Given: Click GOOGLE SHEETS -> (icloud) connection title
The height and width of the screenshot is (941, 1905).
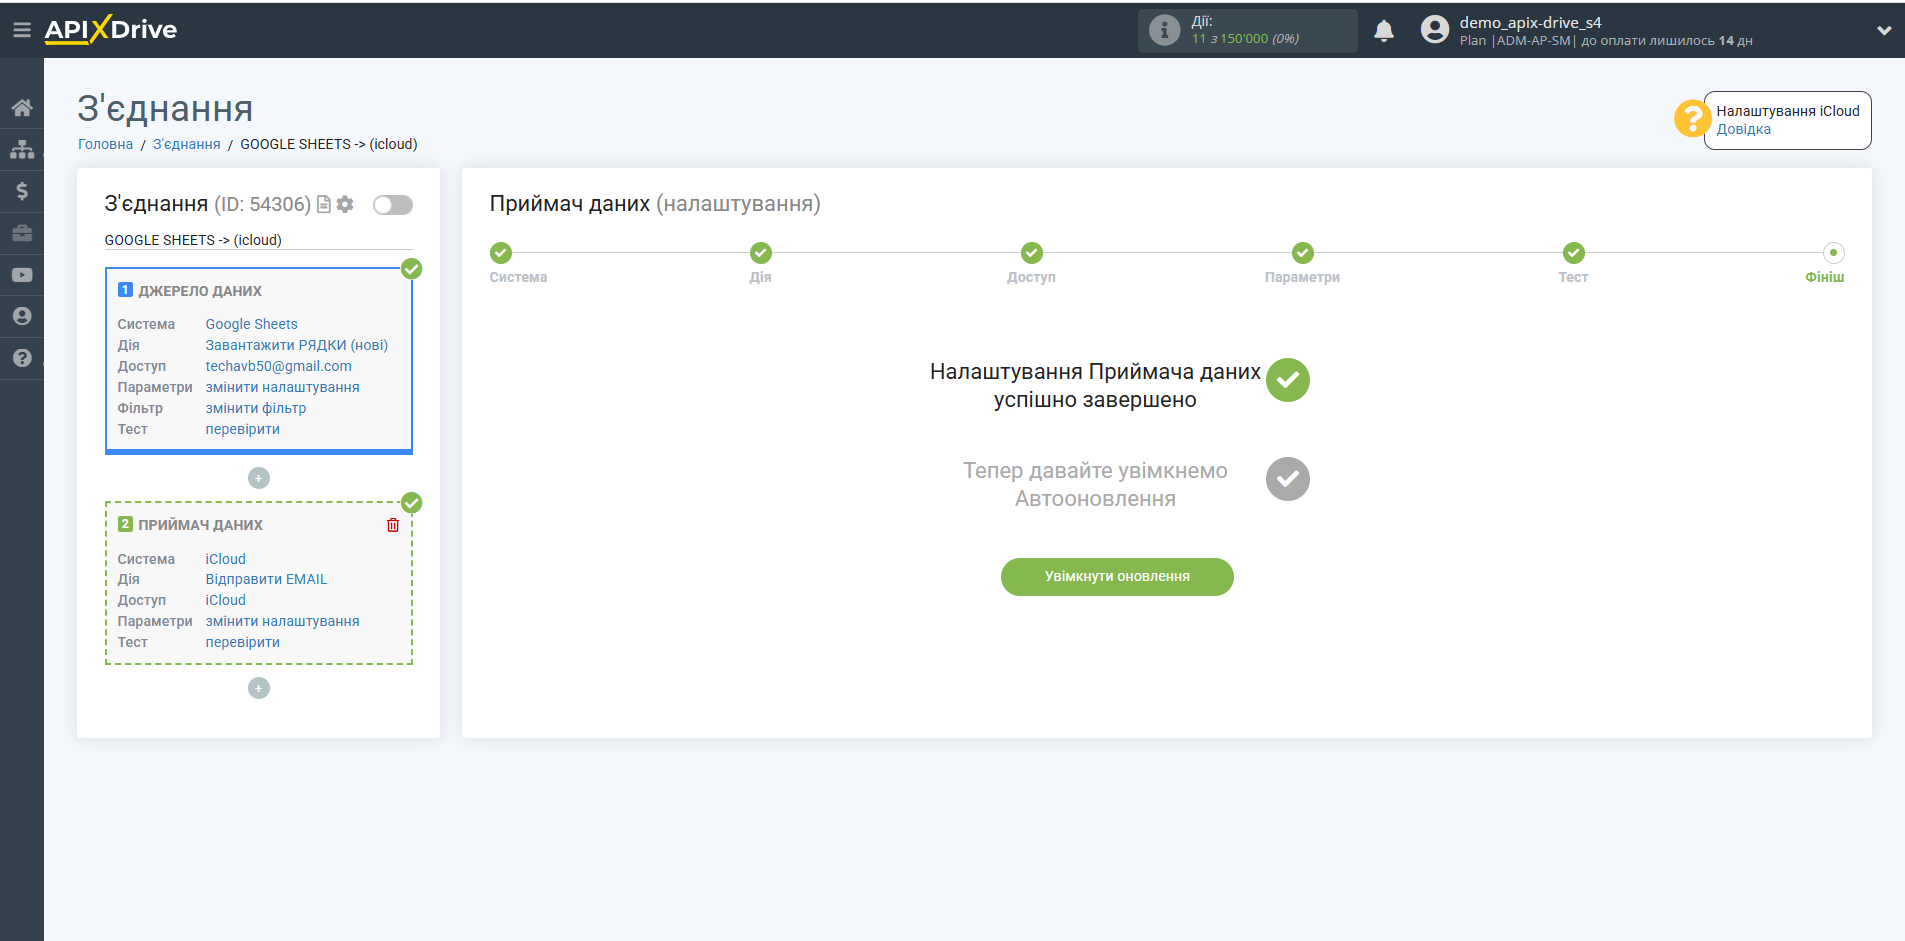Looking at the screenshot, I should tap(193, 240).
